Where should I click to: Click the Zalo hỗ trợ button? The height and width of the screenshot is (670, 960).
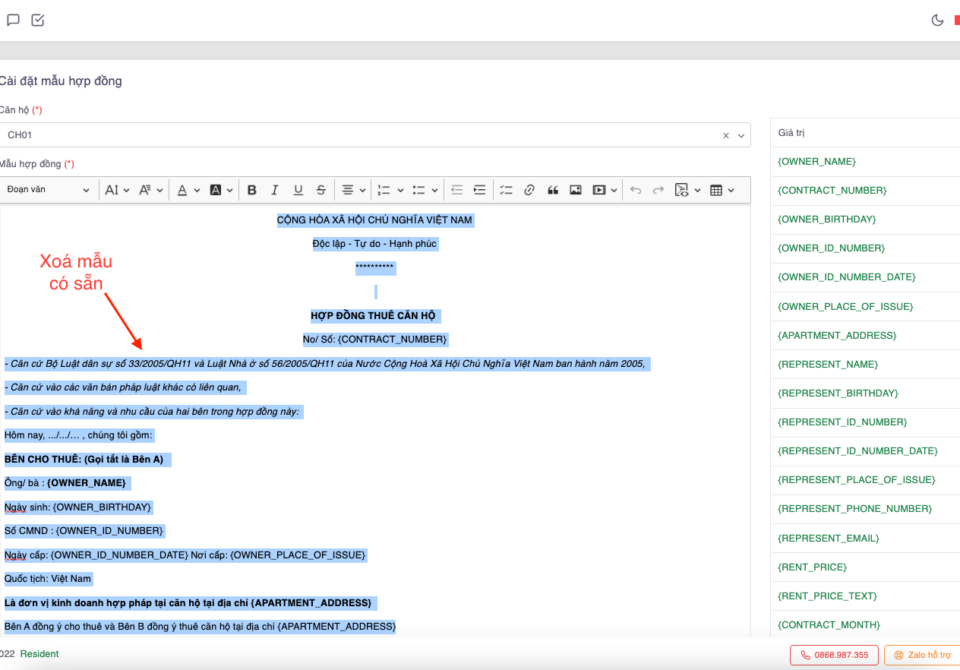[920, 655]
